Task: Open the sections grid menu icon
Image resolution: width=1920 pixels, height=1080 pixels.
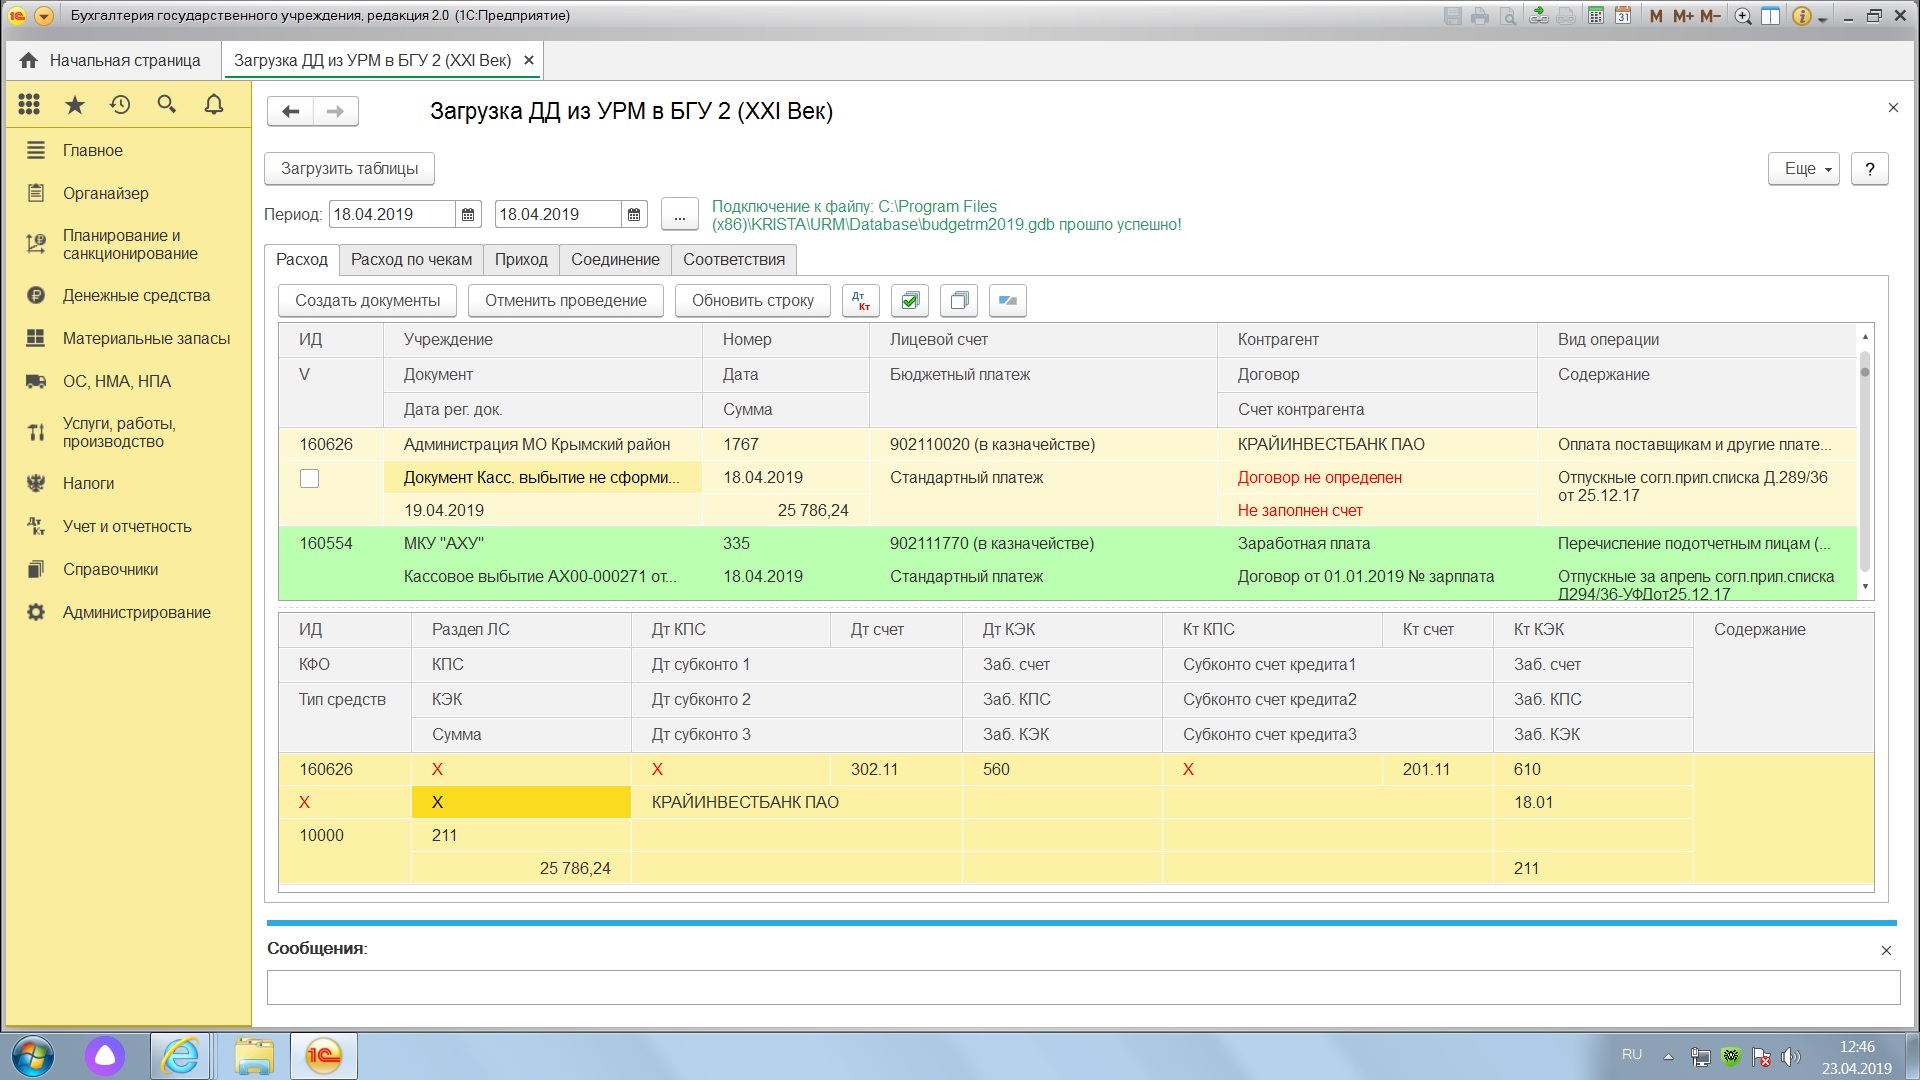Action: point(29,104)
